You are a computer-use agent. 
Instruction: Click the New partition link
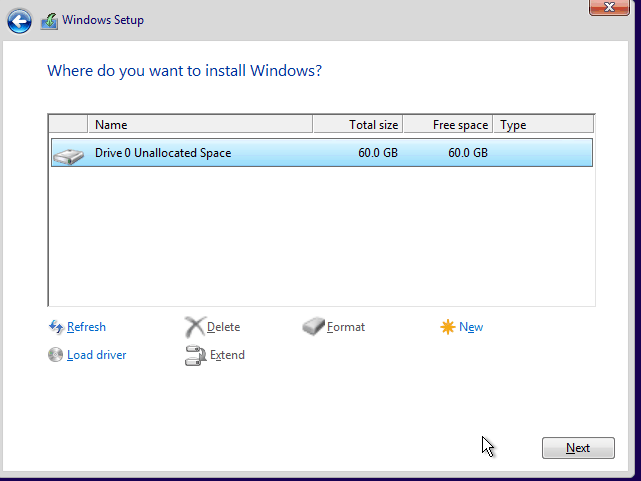(x=471, y=327)
